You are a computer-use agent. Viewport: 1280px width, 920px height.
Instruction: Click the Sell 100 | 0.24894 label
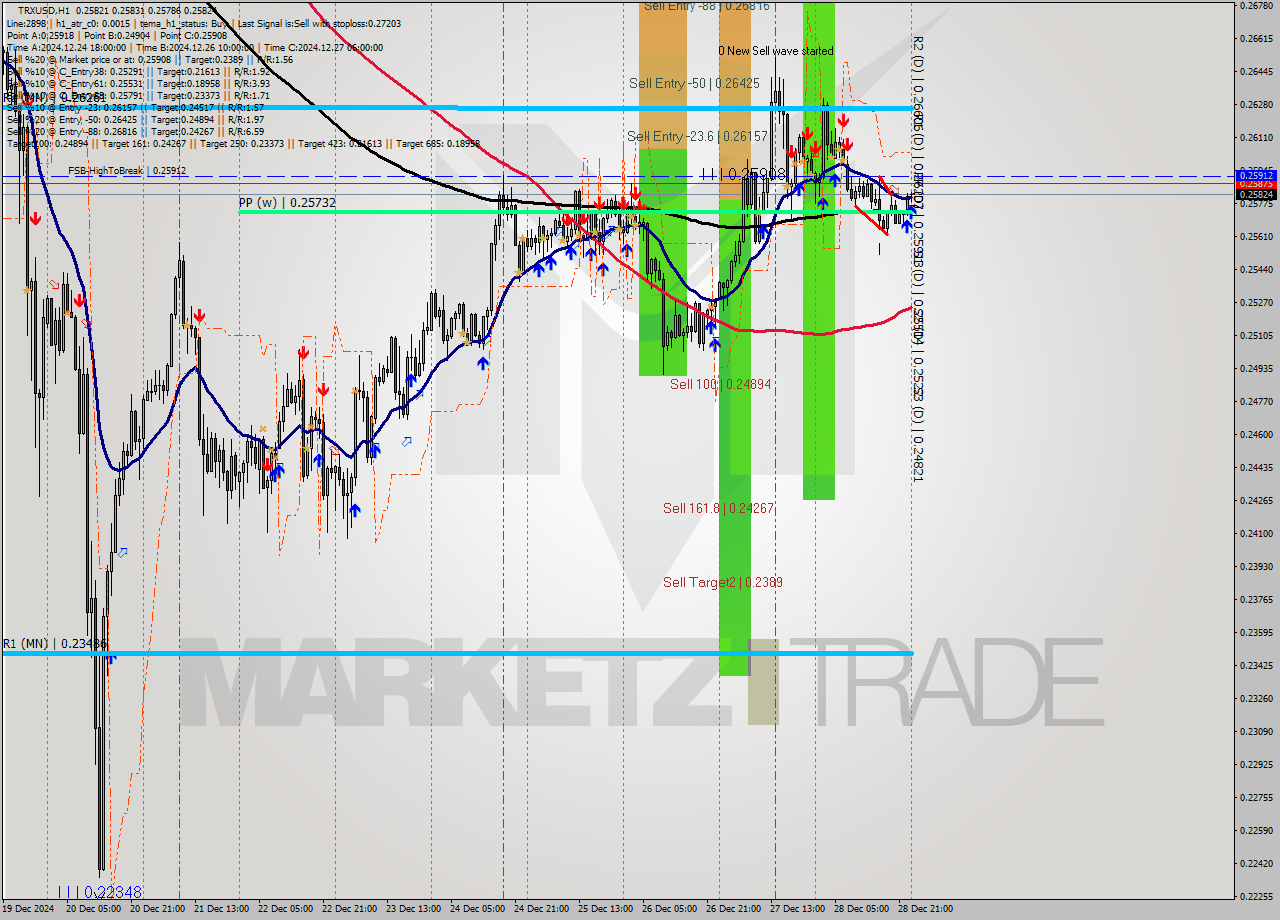(x=720, y=384)
